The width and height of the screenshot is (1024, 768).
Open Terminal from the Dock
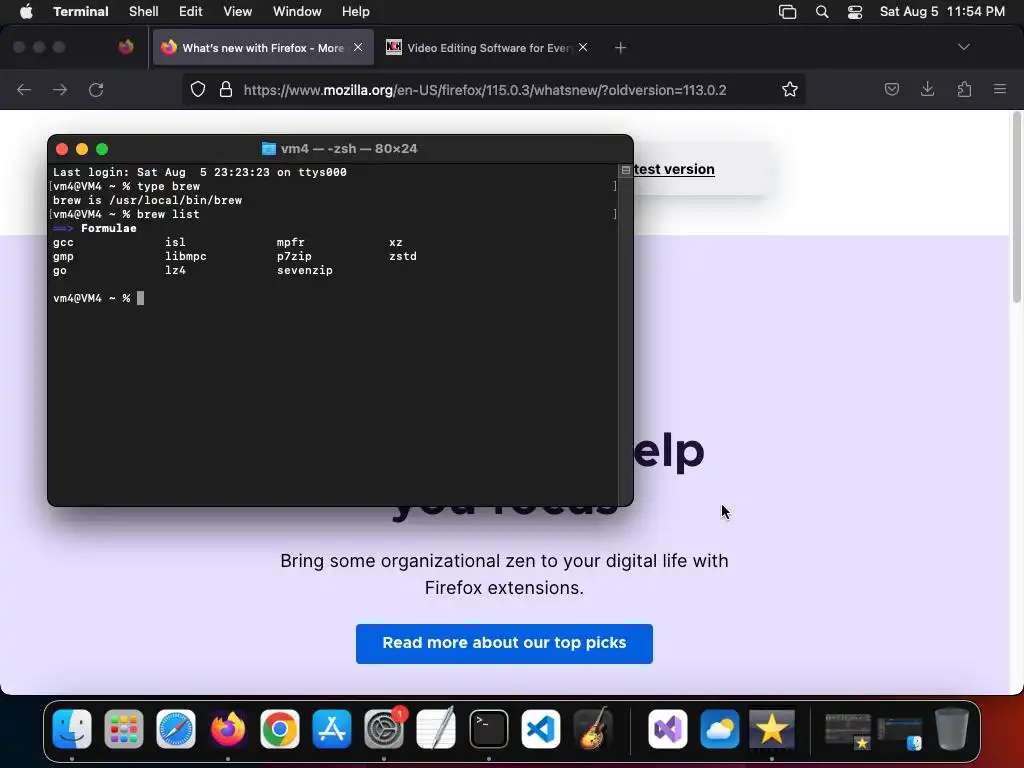point(488,729)
